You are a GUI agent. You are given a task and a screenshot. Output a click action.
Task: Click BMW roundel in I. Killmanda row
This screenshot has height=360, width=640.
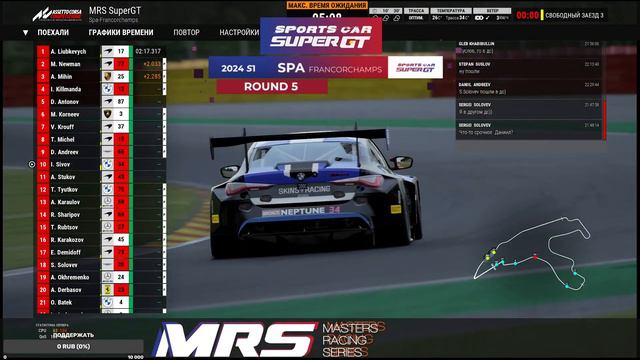click(x=107, y=89)
